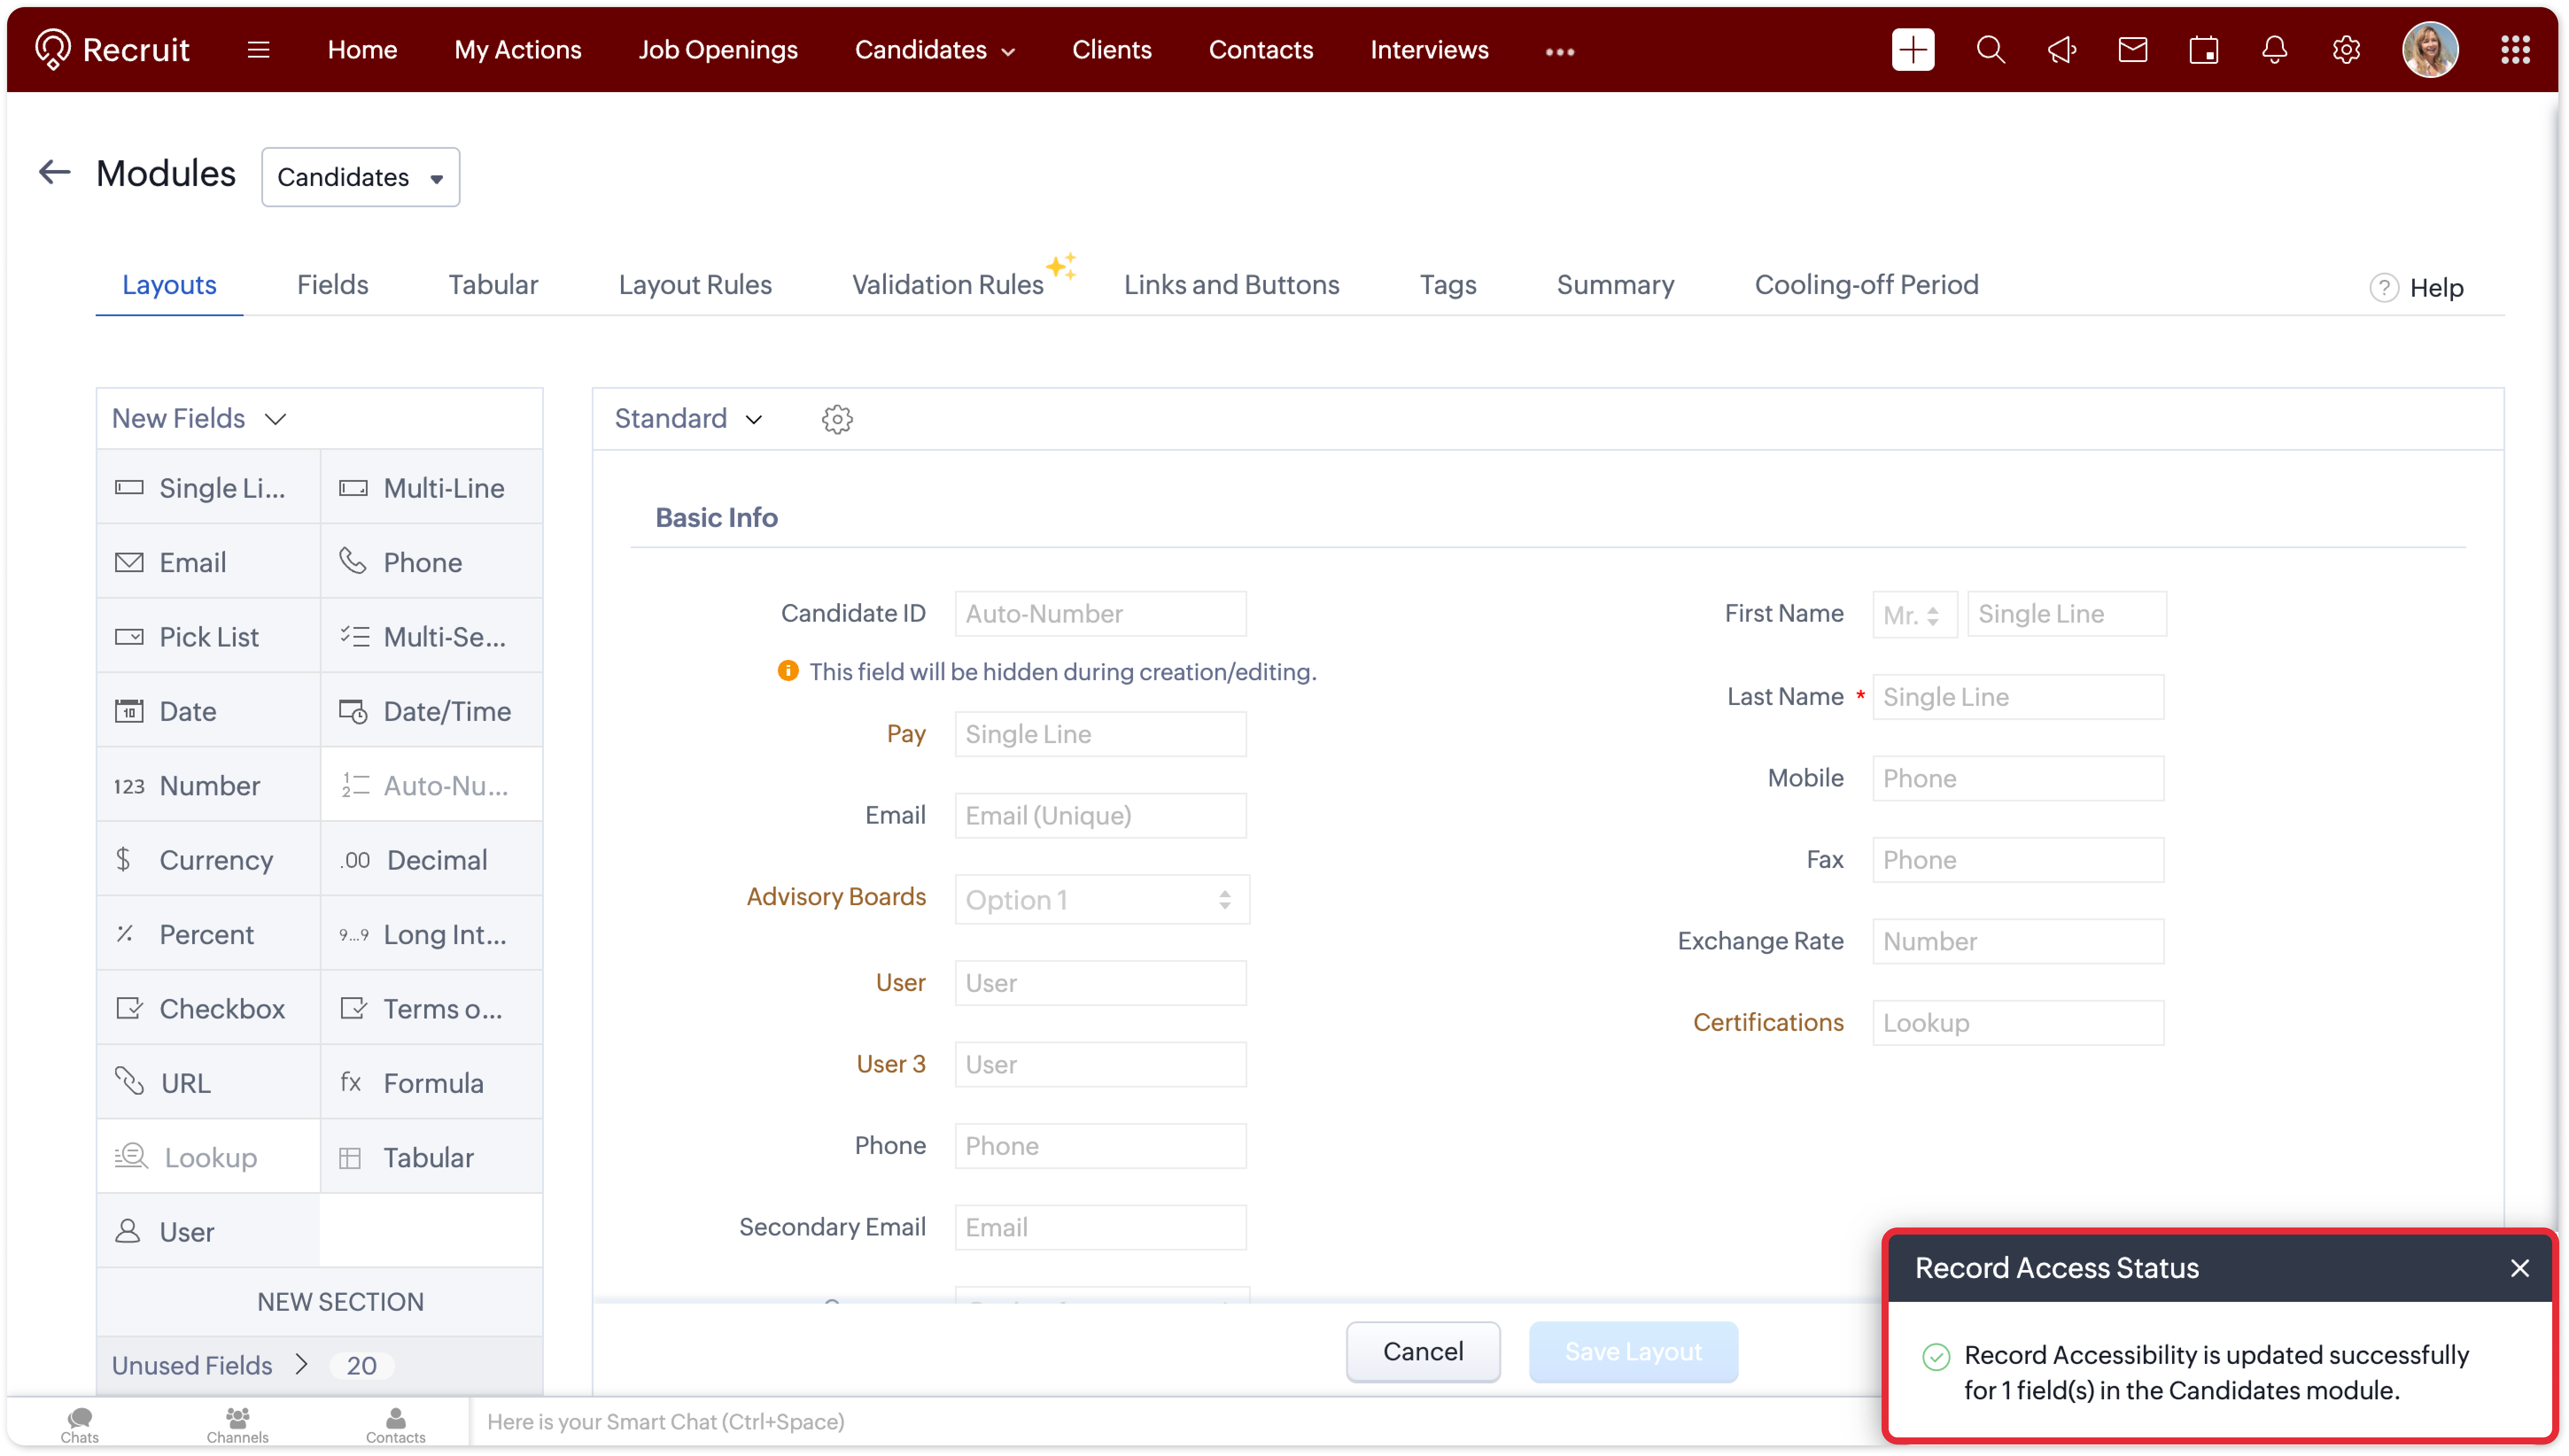Click the announcements megaphone icon

[x=2061, y=50]
